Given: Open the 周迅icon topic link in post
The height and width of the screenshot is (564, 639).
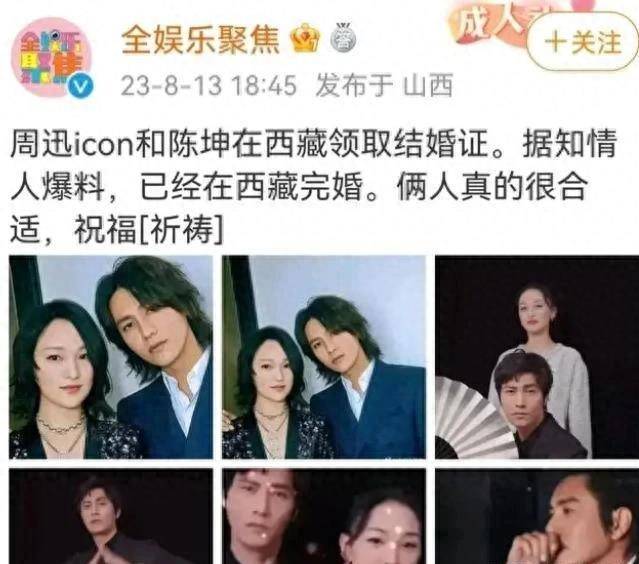Looking at the screenshot, I should (72, 144).
